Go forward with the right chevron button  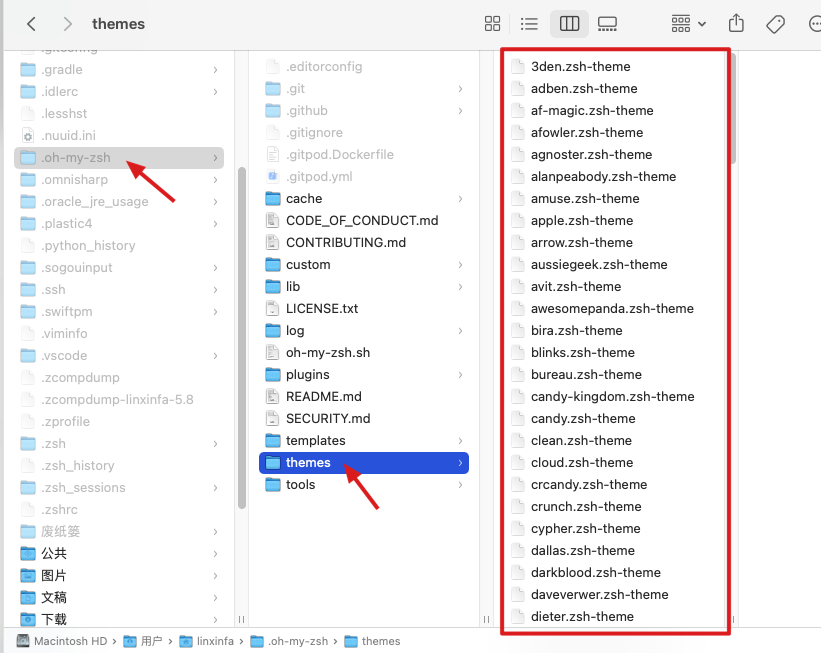point(67,24)
